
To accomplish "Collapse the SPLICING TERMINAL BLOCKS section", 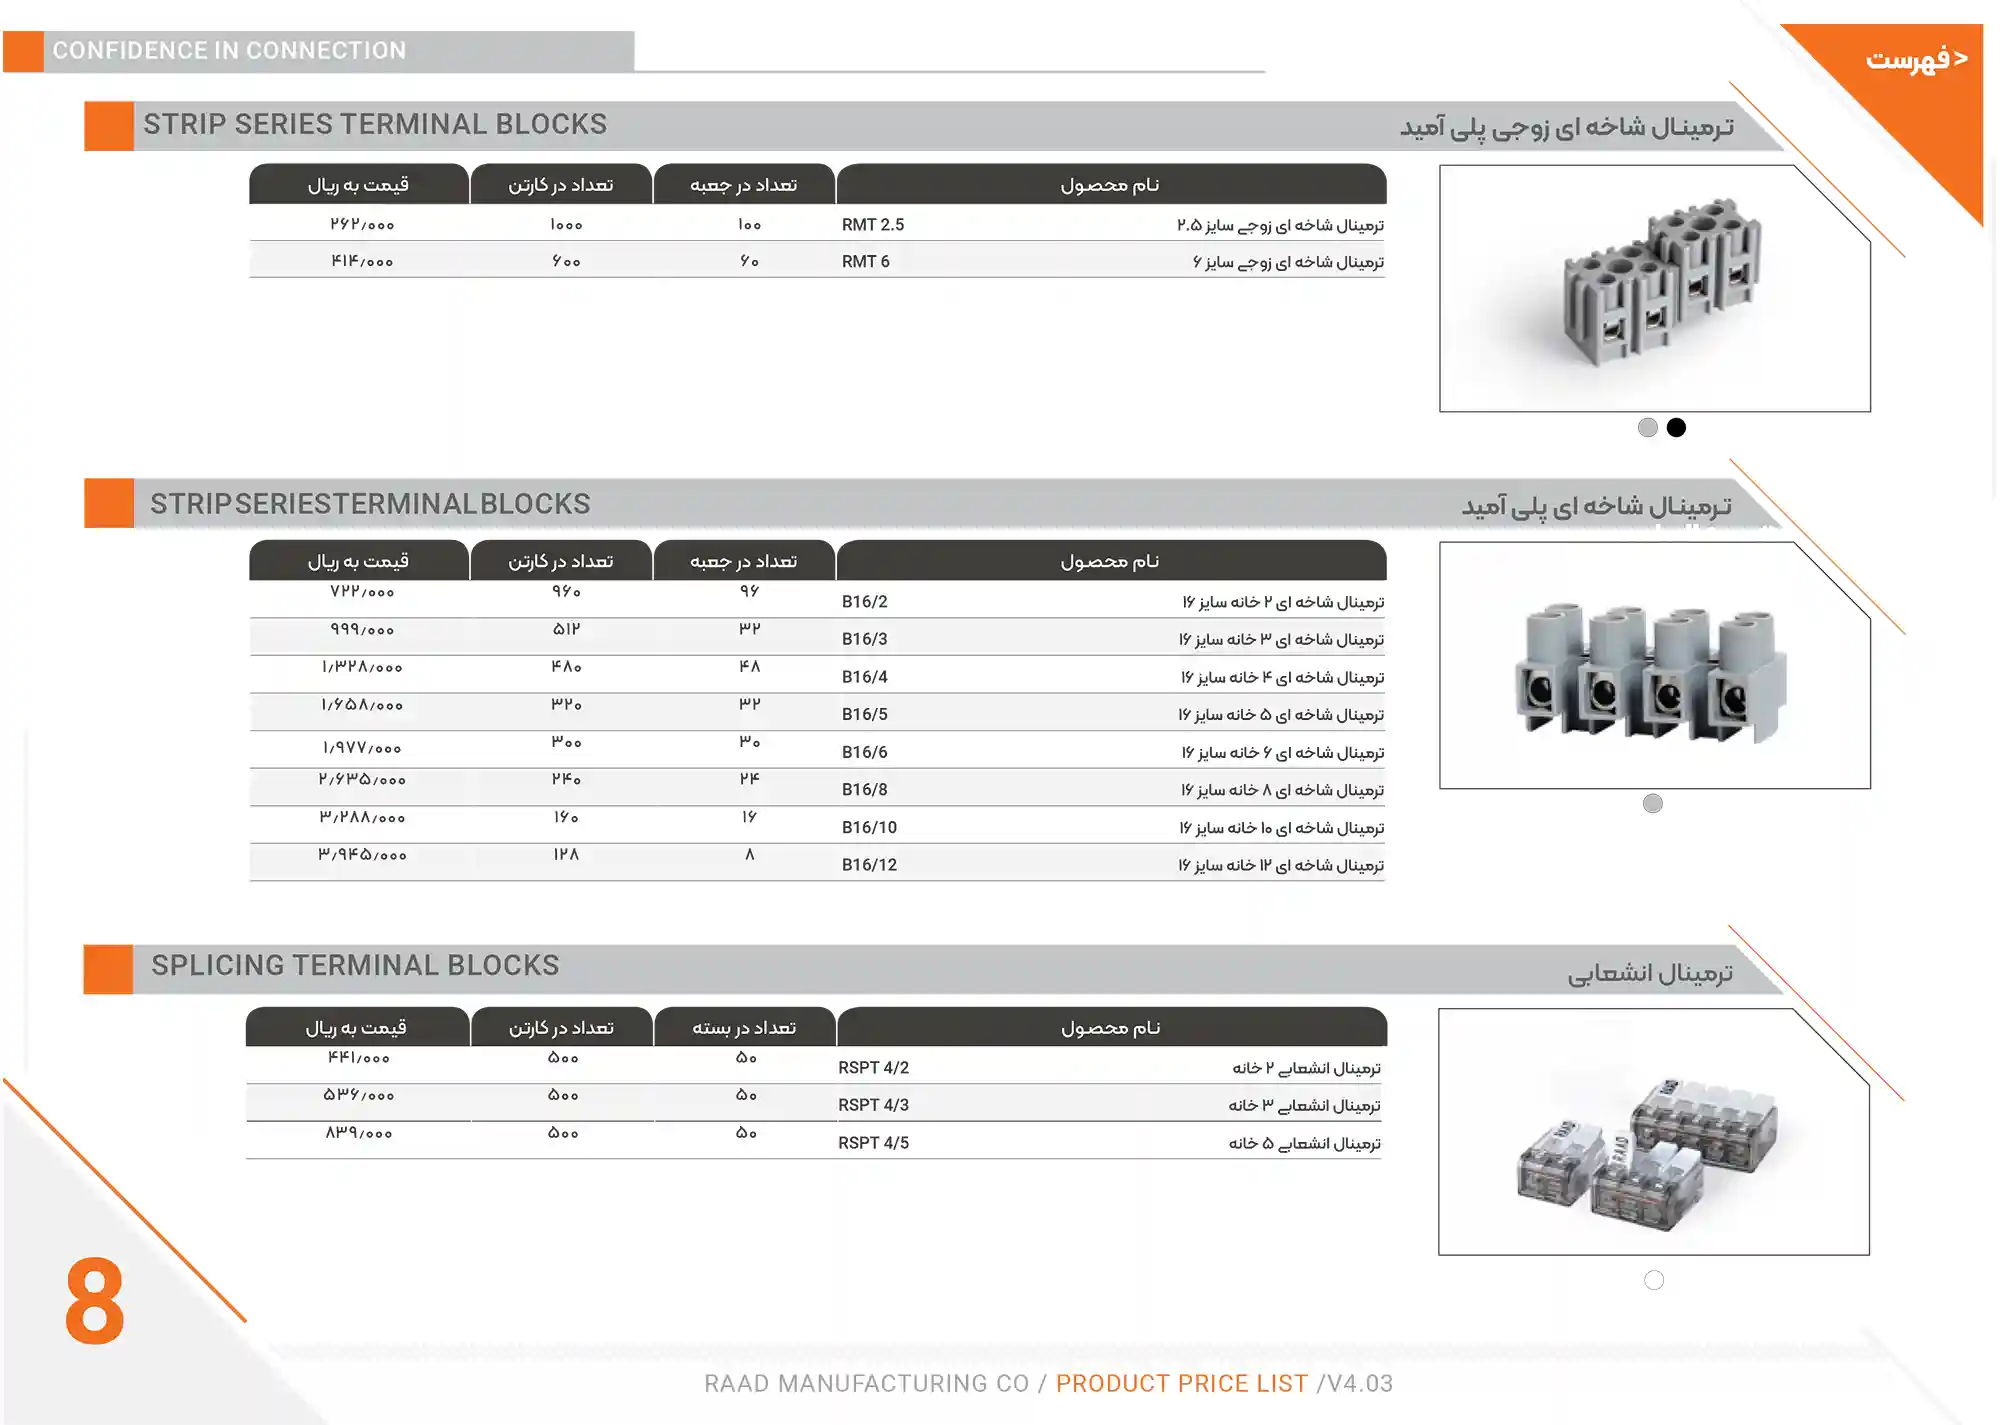I will click(x=356, y=965).
